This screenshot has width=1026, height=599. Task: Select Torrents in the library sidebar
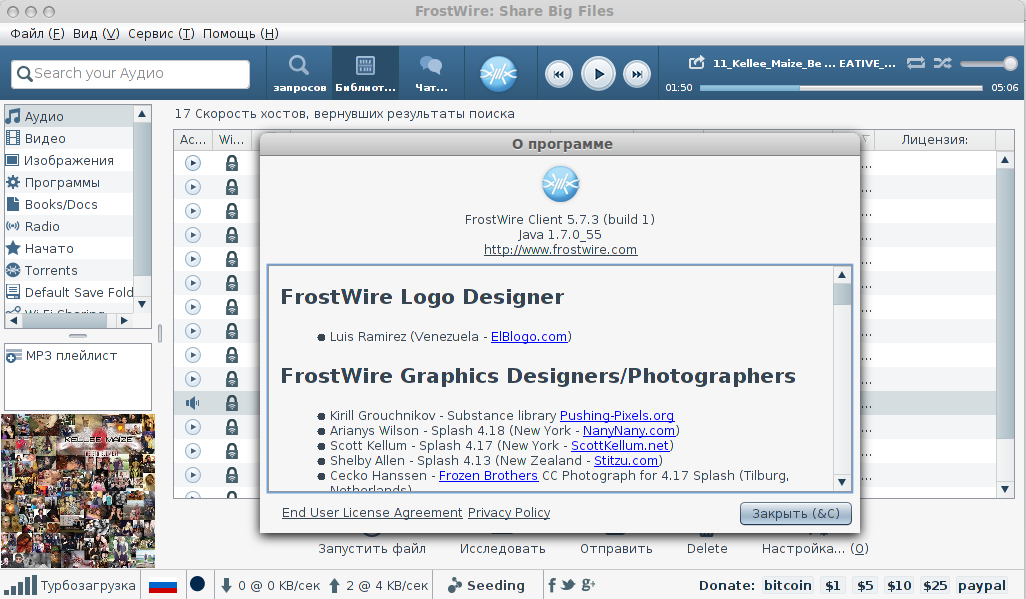point(69,270)
